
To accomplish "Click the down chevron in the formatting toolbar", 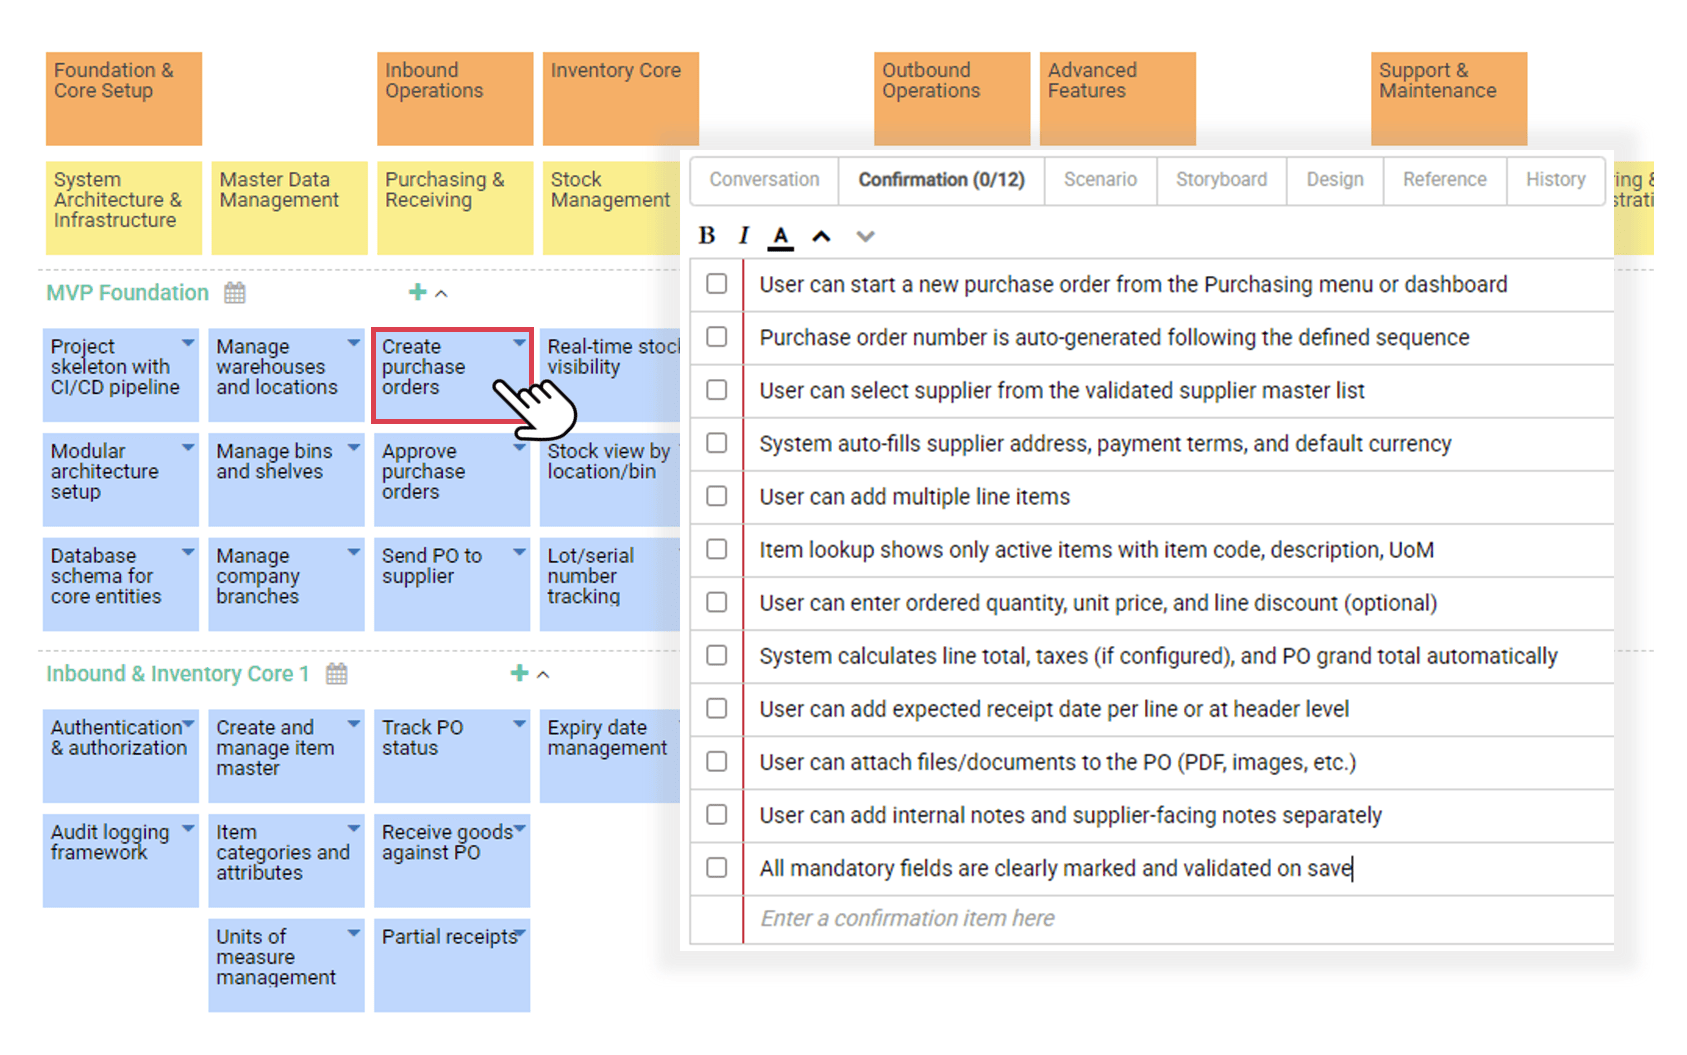I will pyautogui.click(x=865, y=237).
